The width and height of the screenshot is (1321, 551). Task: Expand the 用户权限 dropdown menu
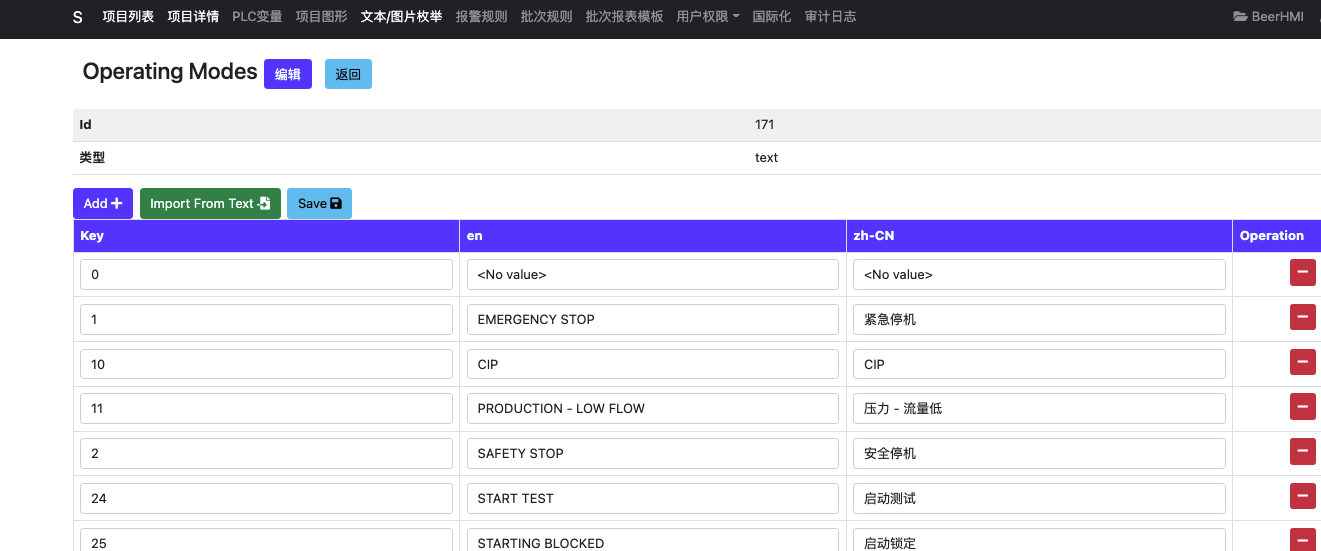[707, 17]
